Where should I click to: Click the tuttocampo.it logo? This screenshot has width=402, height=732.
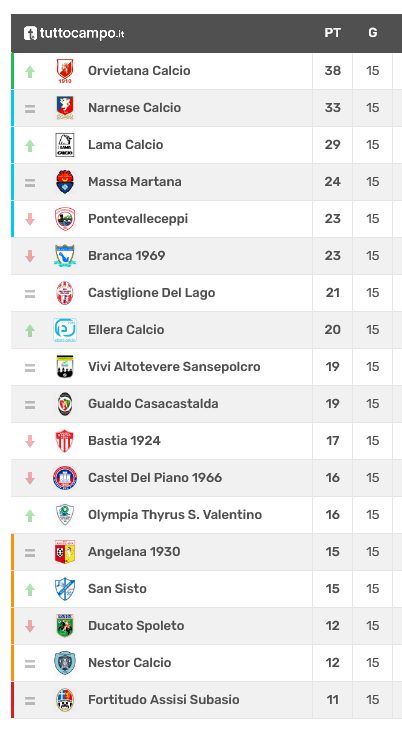point(74,33)
